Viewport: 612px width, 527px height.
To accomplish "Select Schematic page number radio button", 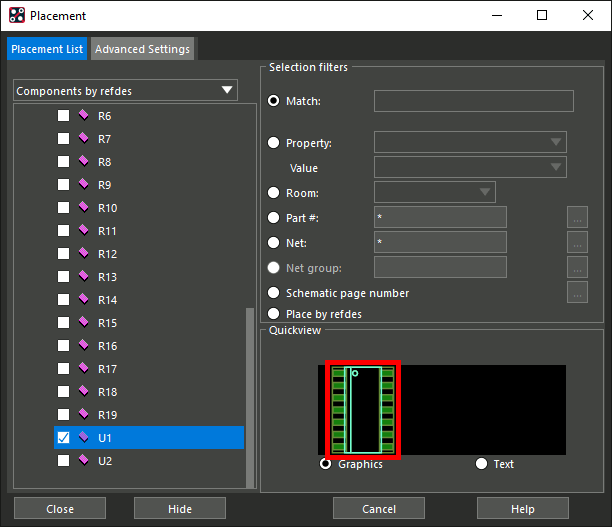I will (273, 292).
